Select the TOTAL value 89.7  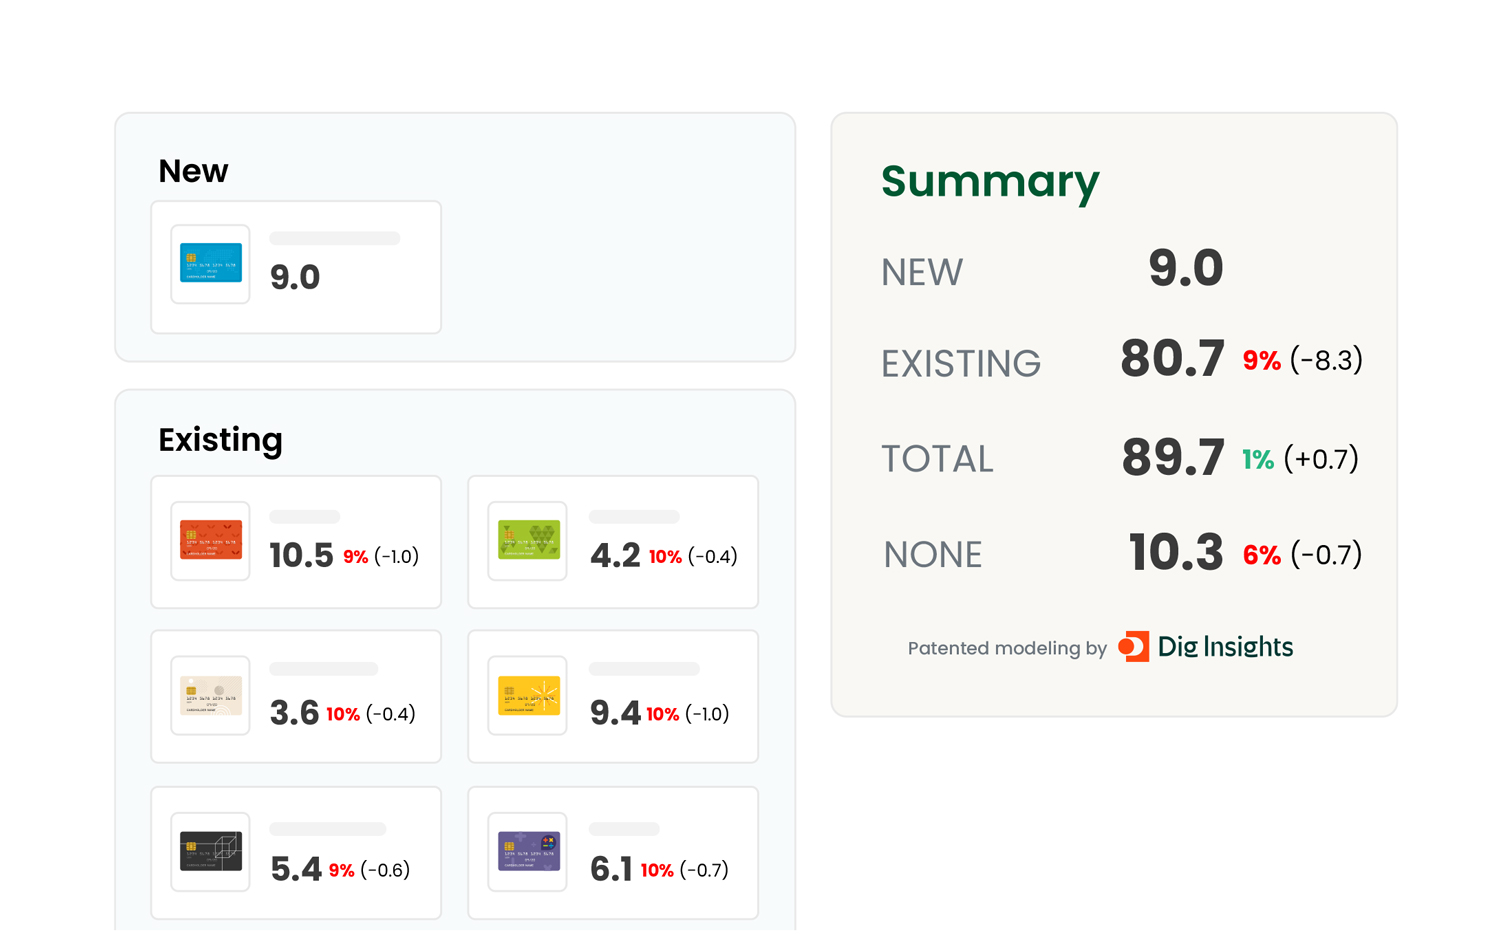[x=1172, y=458]
